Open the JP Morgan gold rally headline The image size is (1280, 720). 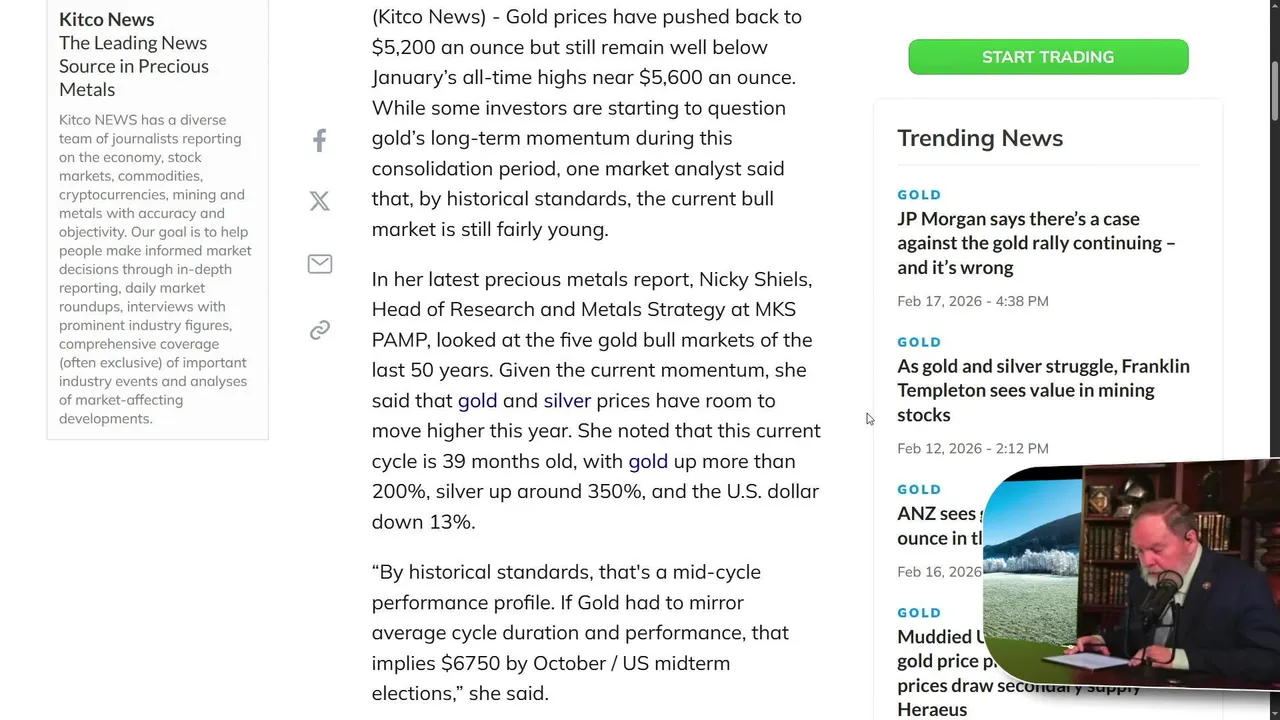1036,243
